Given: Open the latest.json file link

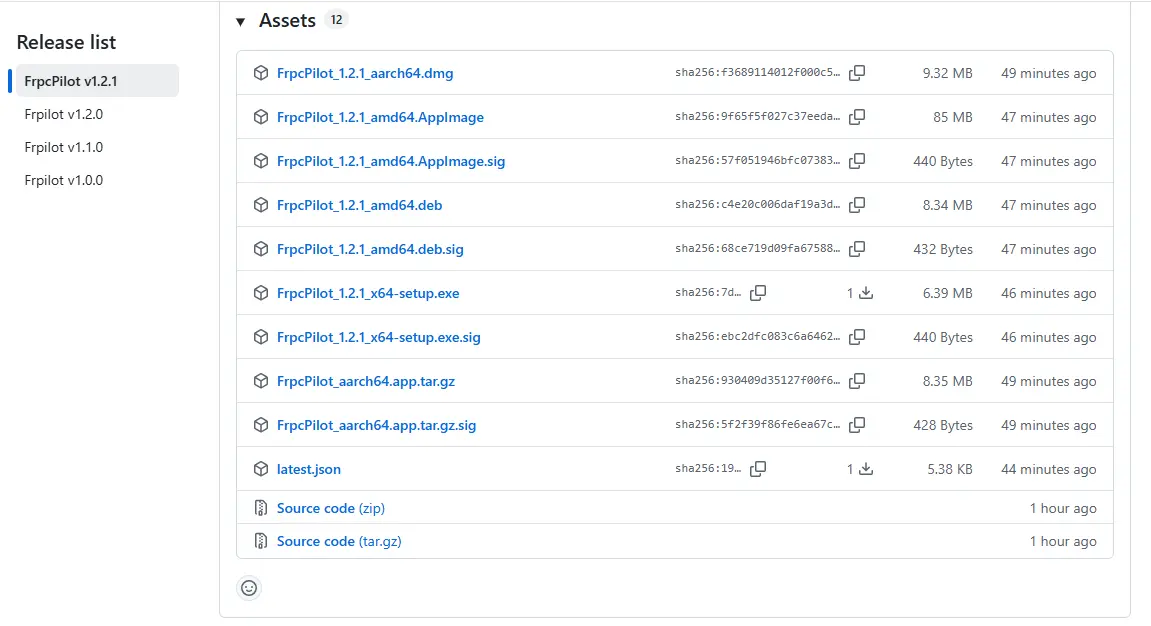Looking at the screenshot, I should coord(309,469).
